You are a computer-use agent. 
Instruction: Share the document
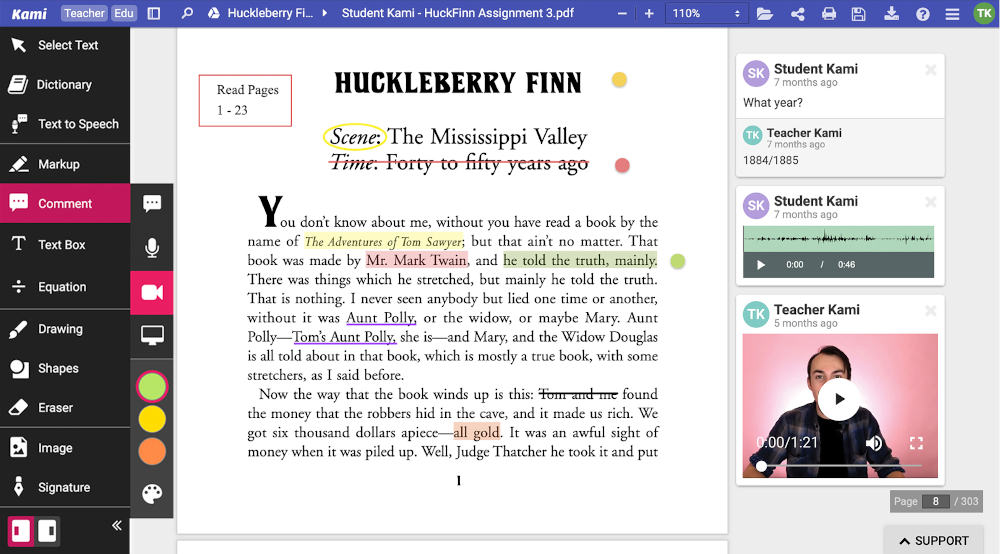[x=797, y=13]
